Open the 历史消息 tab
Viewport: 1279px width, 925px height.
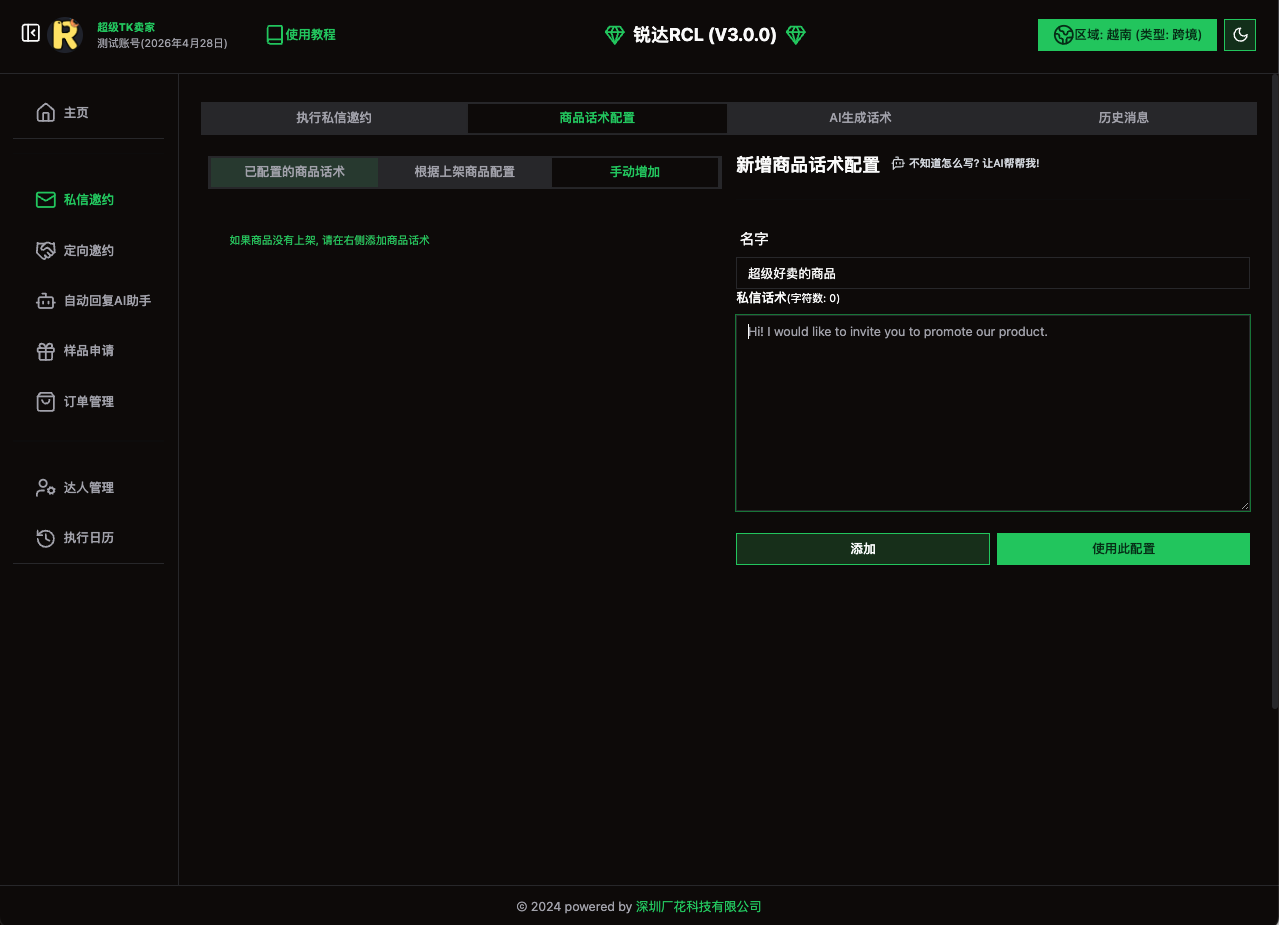[x=1123, y=118]
